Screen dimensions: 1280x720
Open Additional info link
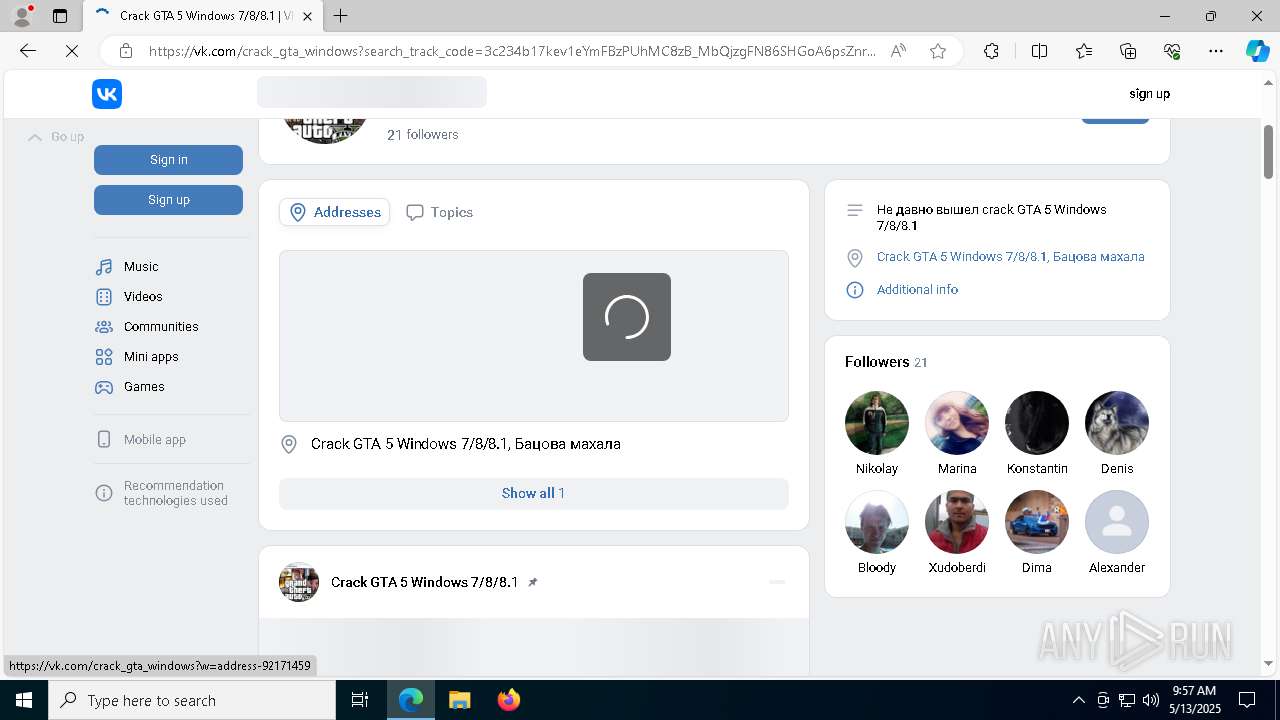917,290
